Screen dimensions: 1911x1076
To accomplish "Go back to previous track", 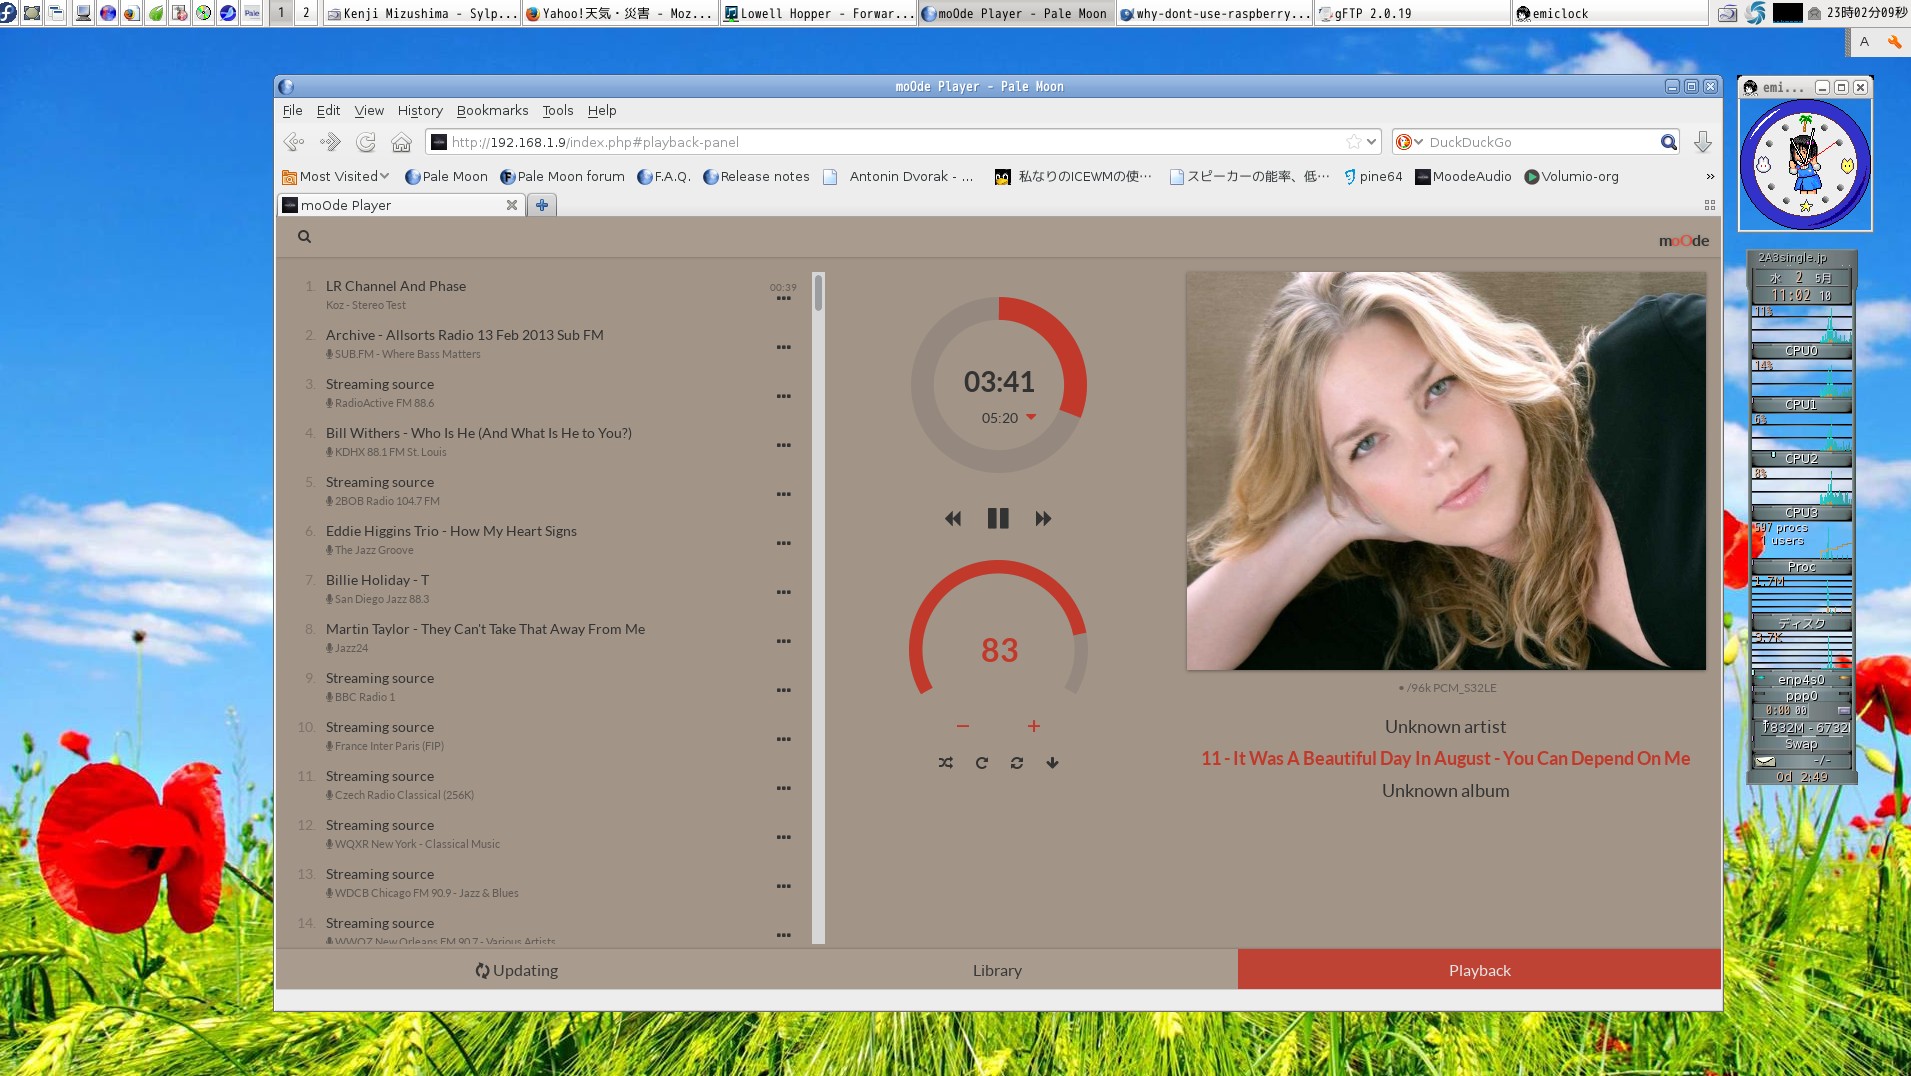I will tap(953, 518).
